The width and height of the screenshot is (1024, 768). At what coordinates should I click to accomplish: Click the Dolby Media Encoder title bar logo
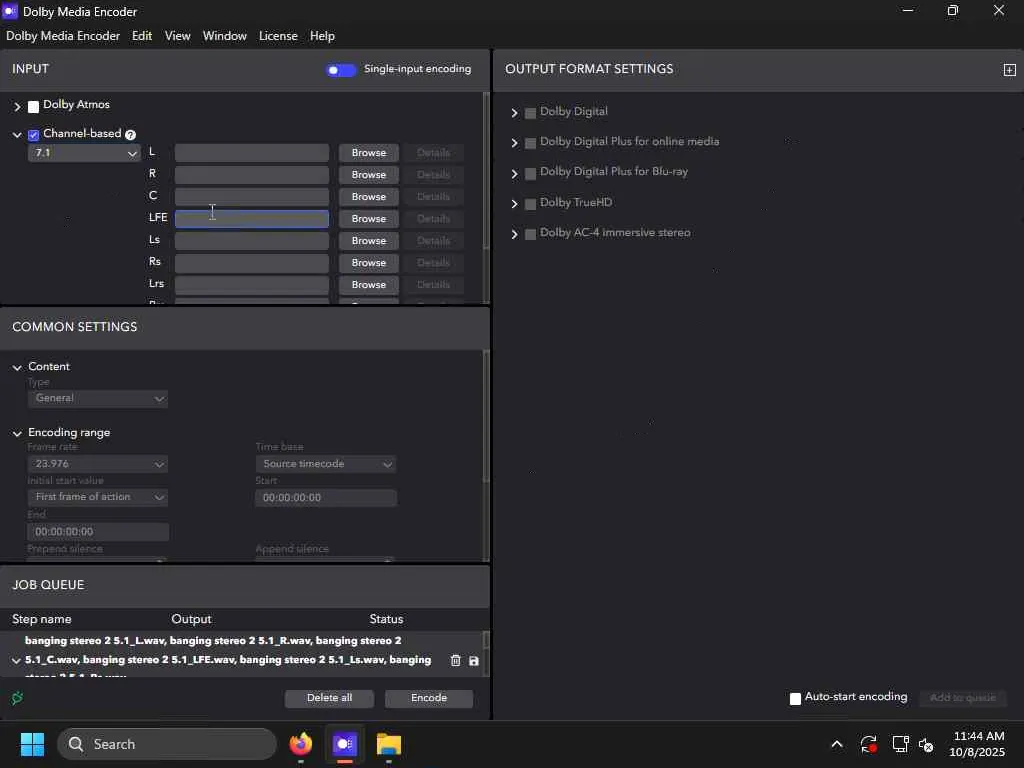tap(10, 11)
